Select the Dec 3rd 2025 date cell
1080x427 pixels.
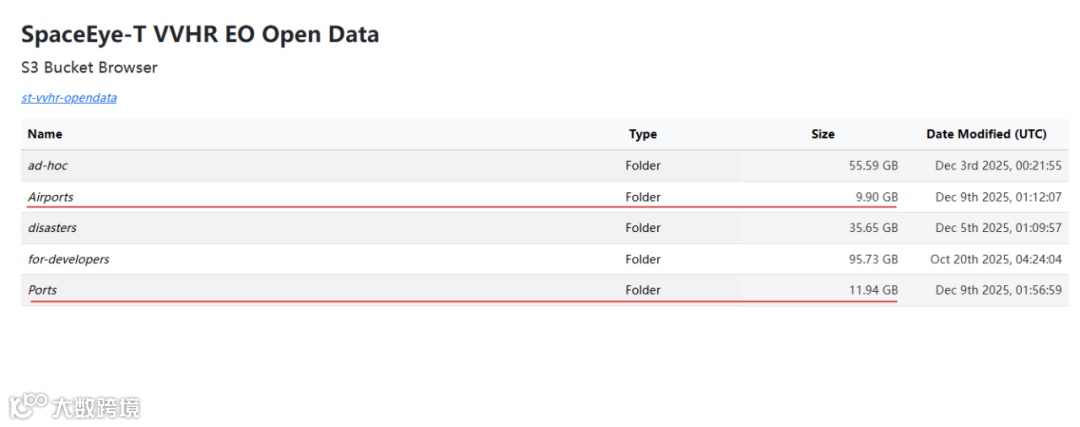click(x=998, y=166)
